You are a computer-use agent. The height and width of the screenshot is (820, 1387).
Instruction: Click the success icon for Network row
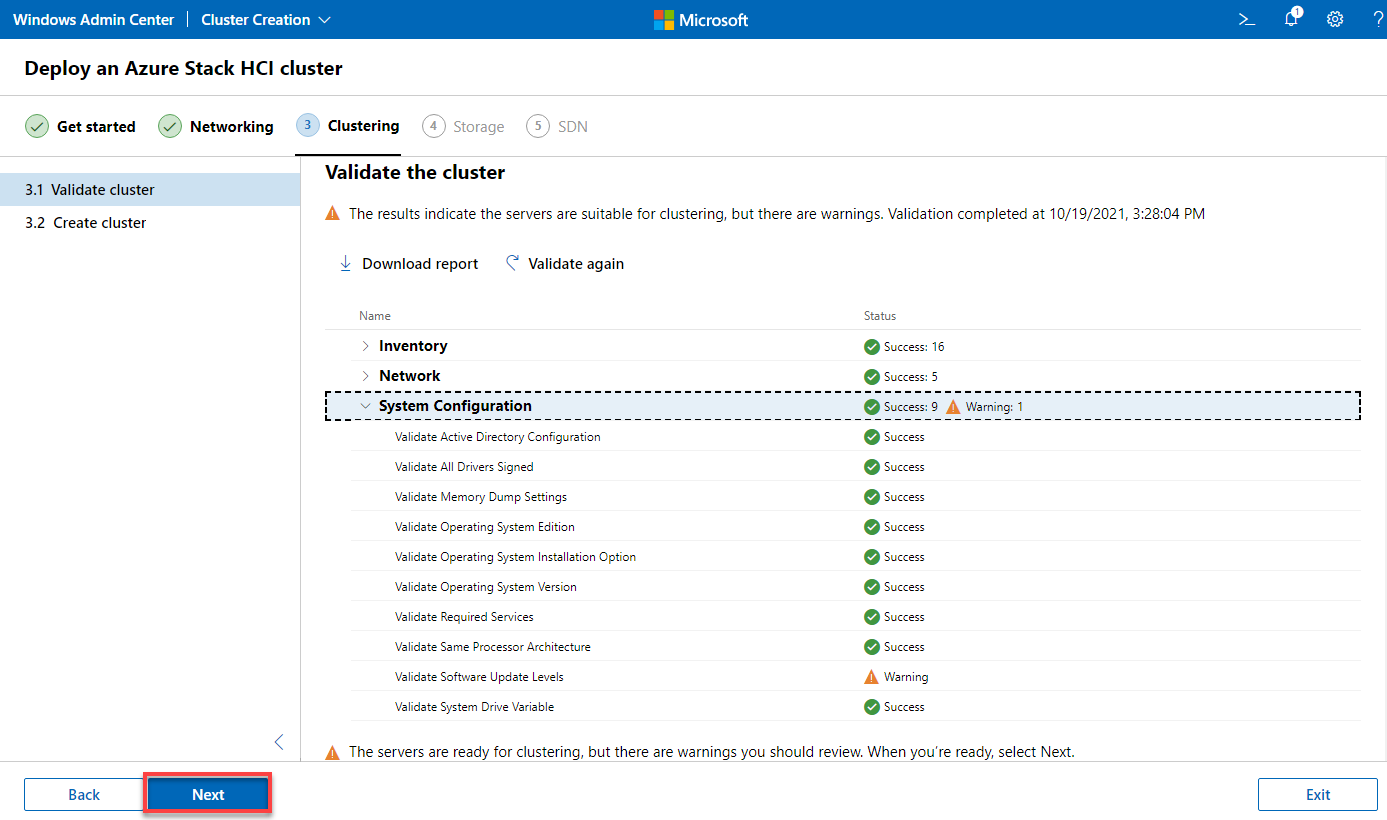click(x=872, y=377)
